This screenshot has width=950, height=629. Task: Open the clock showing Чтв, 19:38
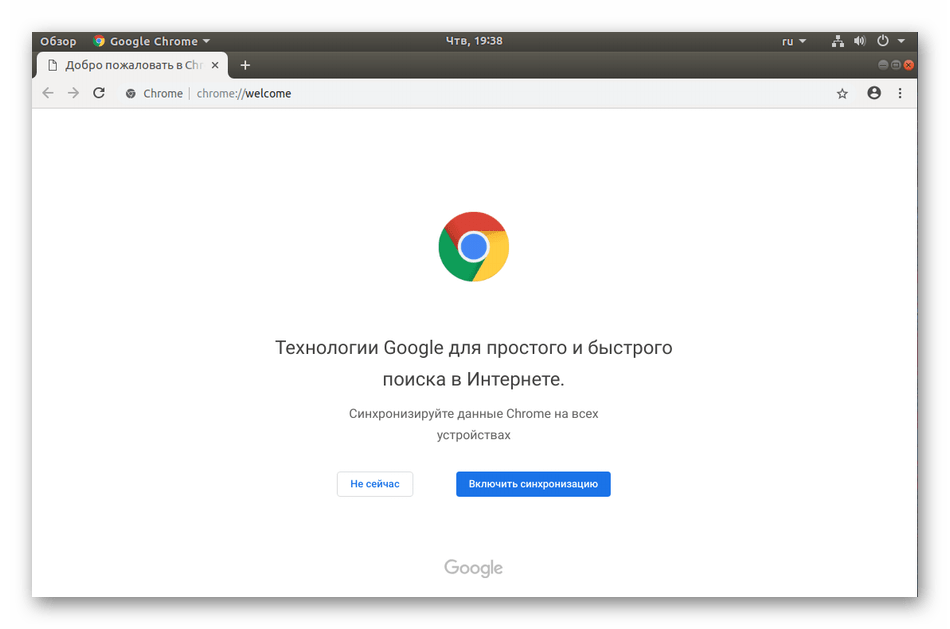click(x=473, y=41)
